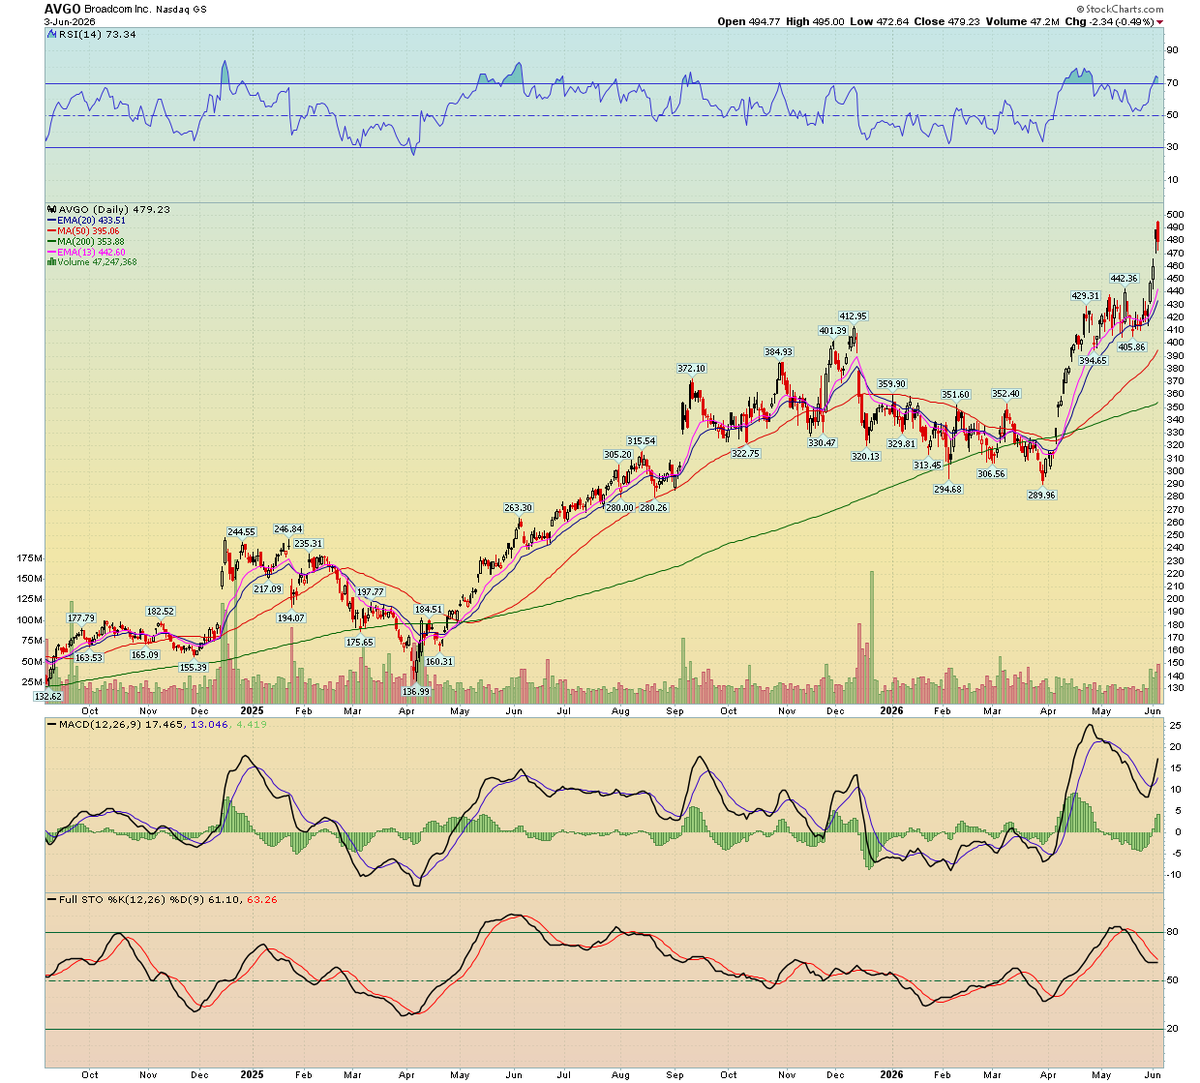Click the RSI(14) legend line icon
The image size is (1200, 1083).
click(51, 34)
